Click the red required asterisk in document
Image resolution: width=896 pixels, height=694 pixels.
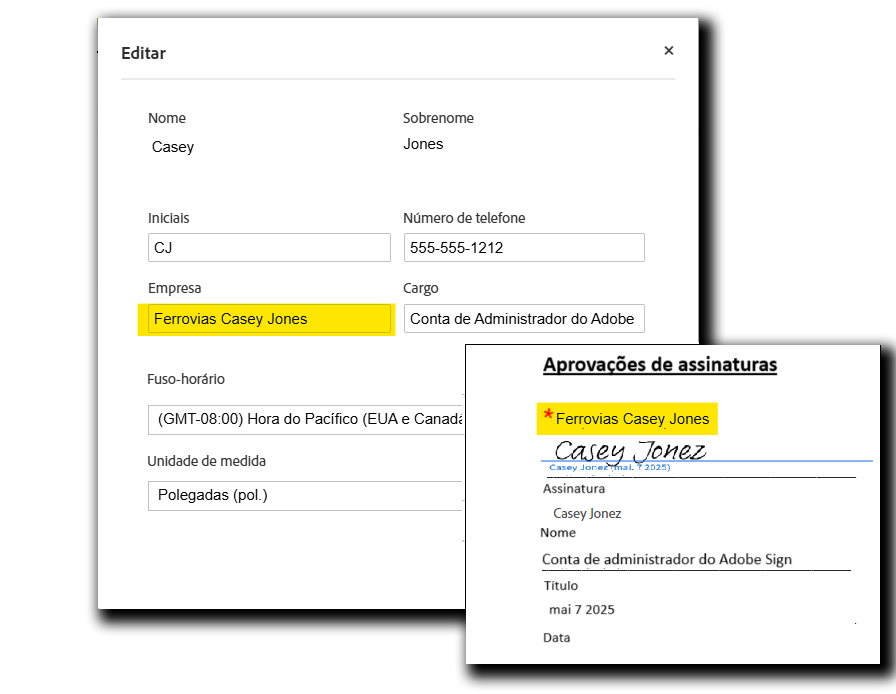[548, 414]
